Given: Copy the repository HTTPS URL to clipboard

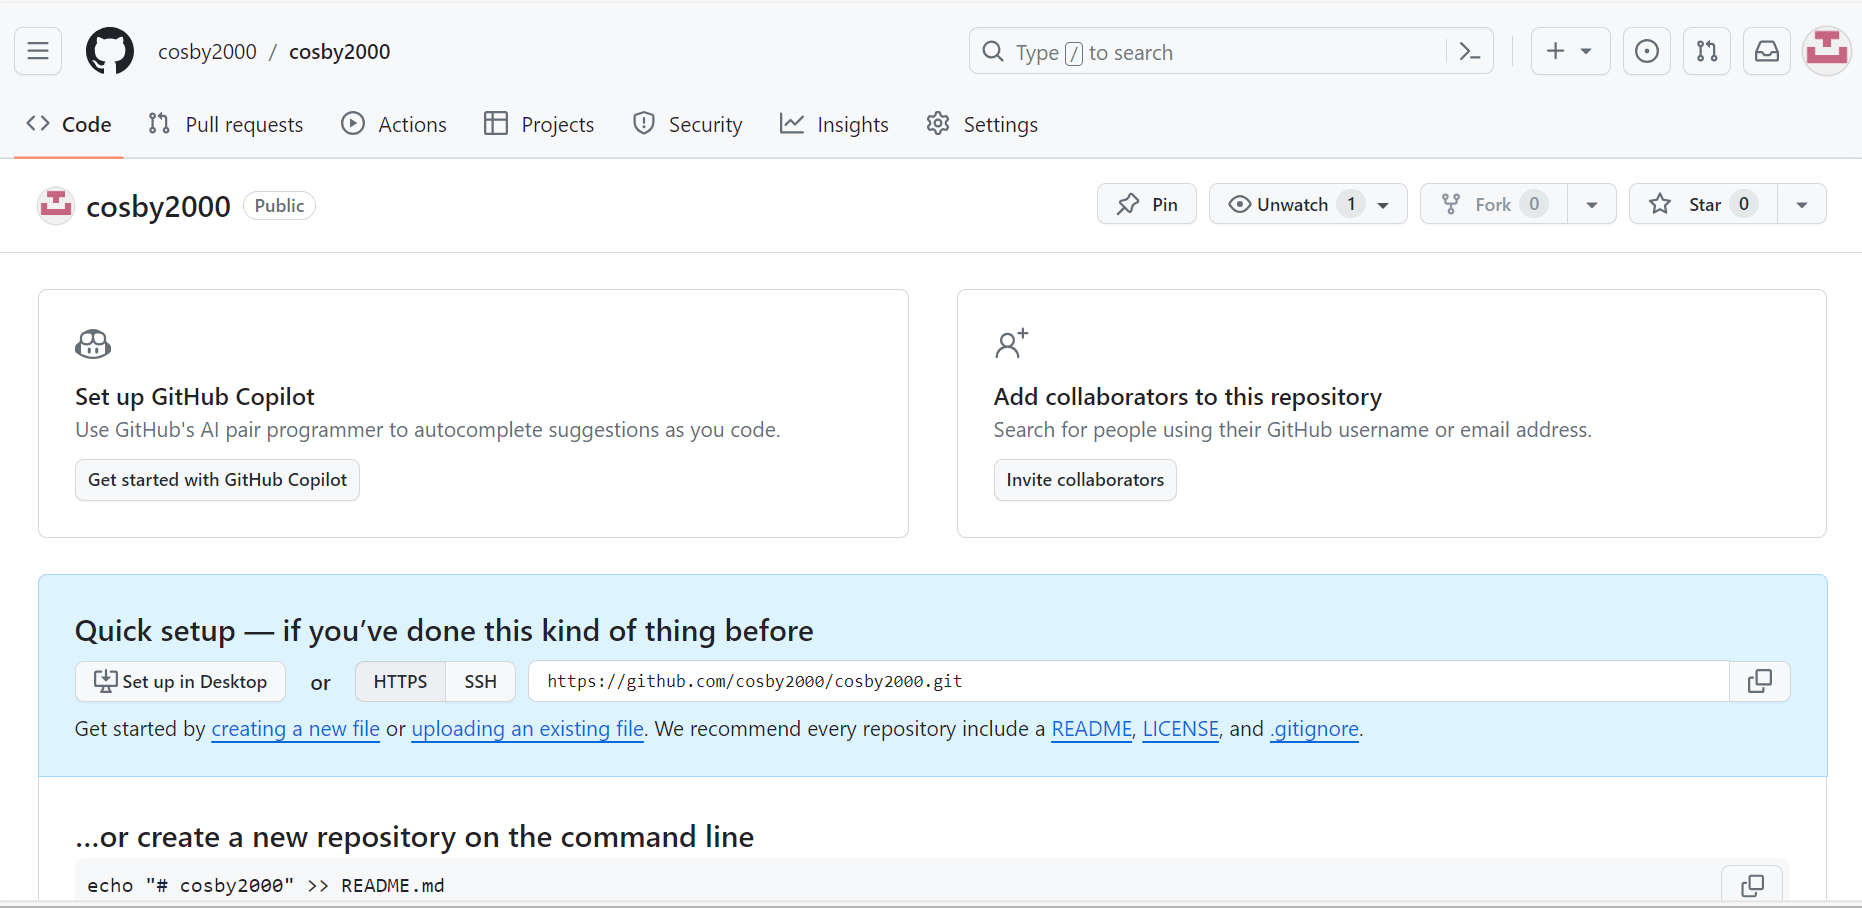Looking at the screenshot, I should coord(1760,681).
